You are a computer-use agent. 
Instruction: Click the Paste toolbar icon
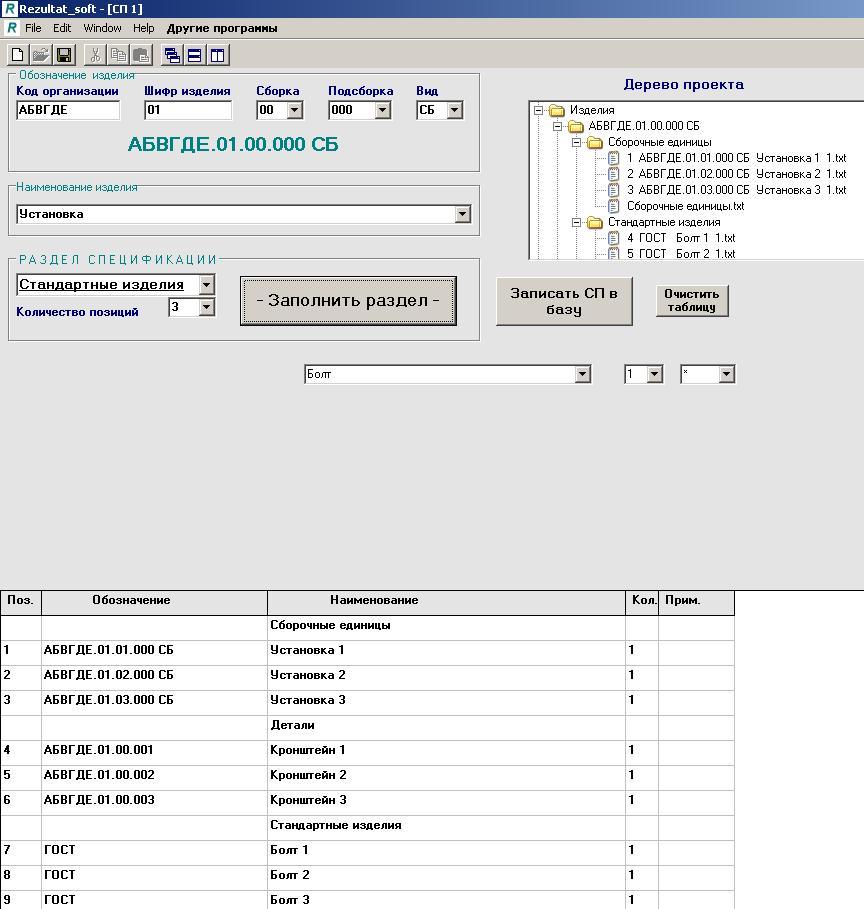(x=141, y=55)
